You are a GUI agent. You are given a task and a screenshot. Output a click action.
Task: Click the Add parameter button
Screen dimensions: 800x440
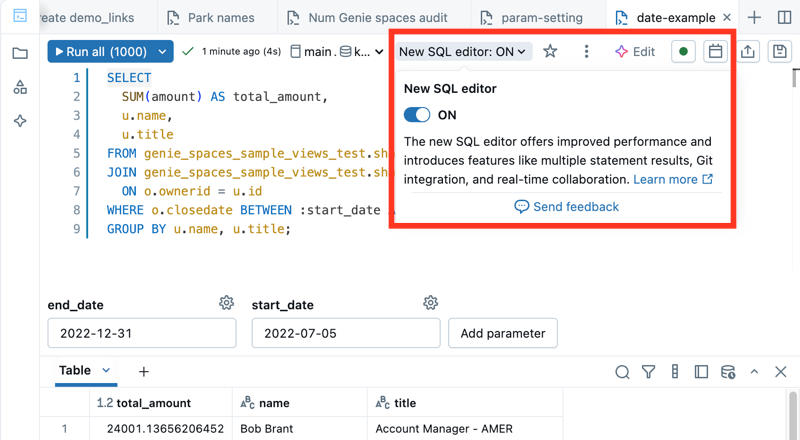pos(502,333)
